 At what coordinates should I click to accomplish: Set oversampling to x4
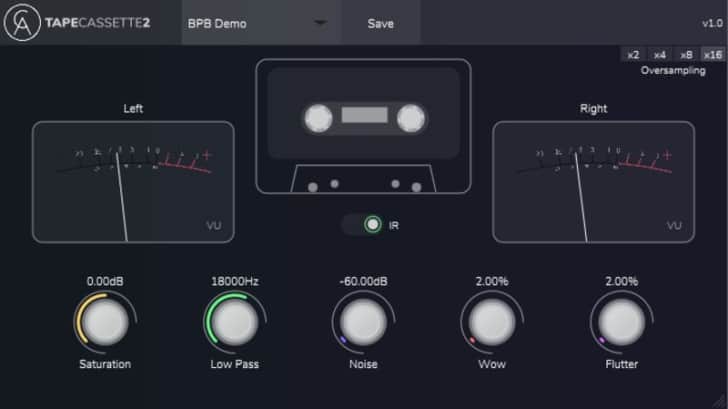coord(660,55)
